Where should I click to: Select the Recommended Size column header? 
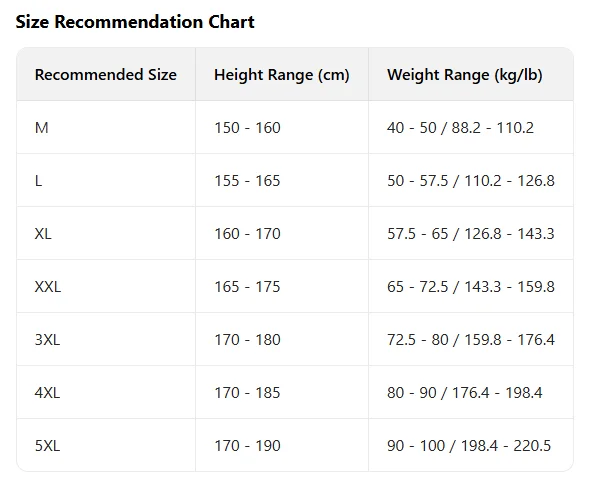click(105, 75)
